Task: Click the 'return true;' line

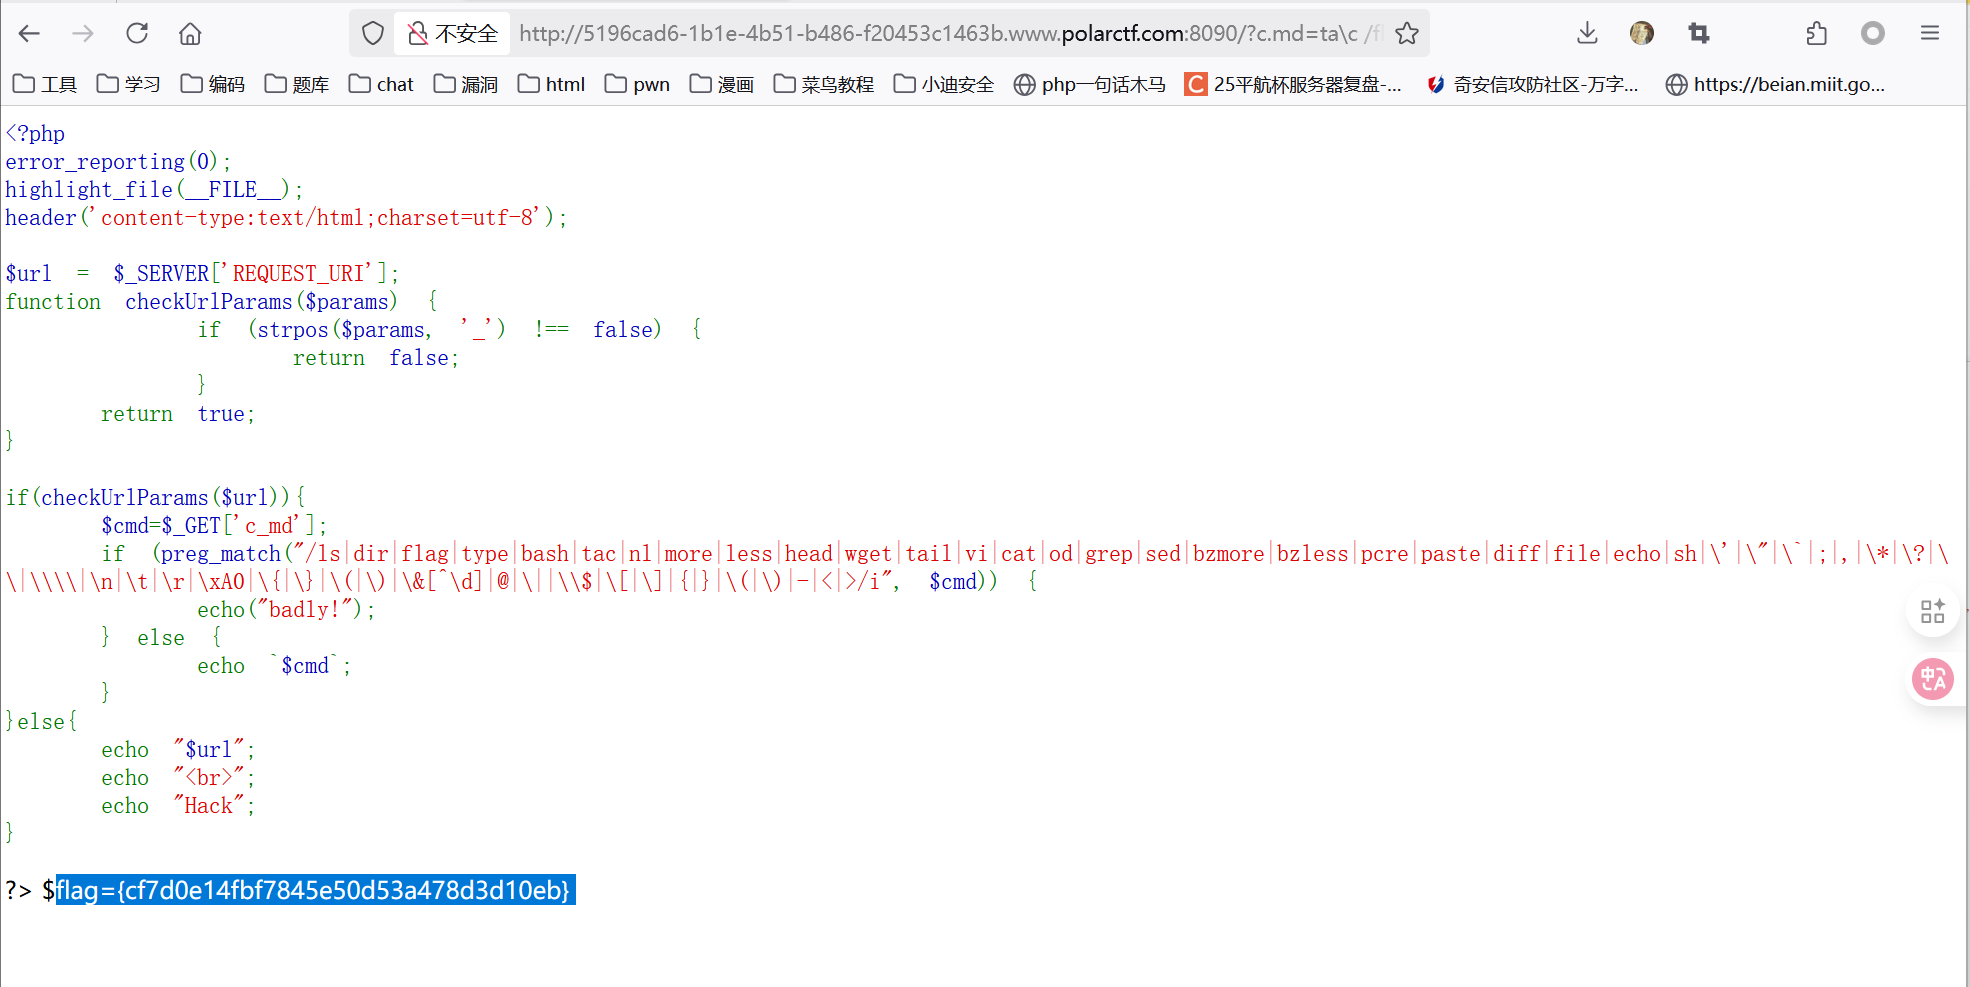Action: coord(178,414)
